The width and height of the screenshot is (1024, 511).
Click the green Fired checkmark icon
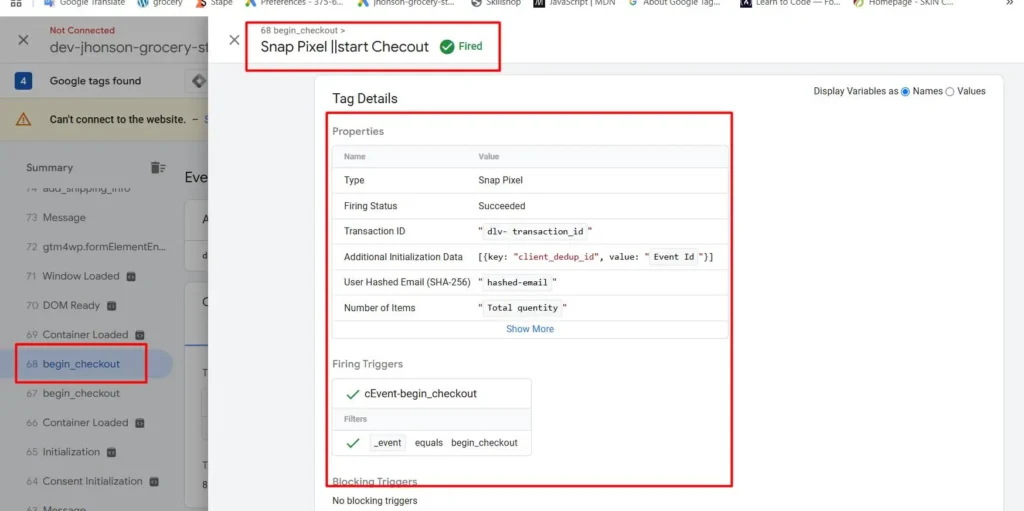(x=447, y=46)
